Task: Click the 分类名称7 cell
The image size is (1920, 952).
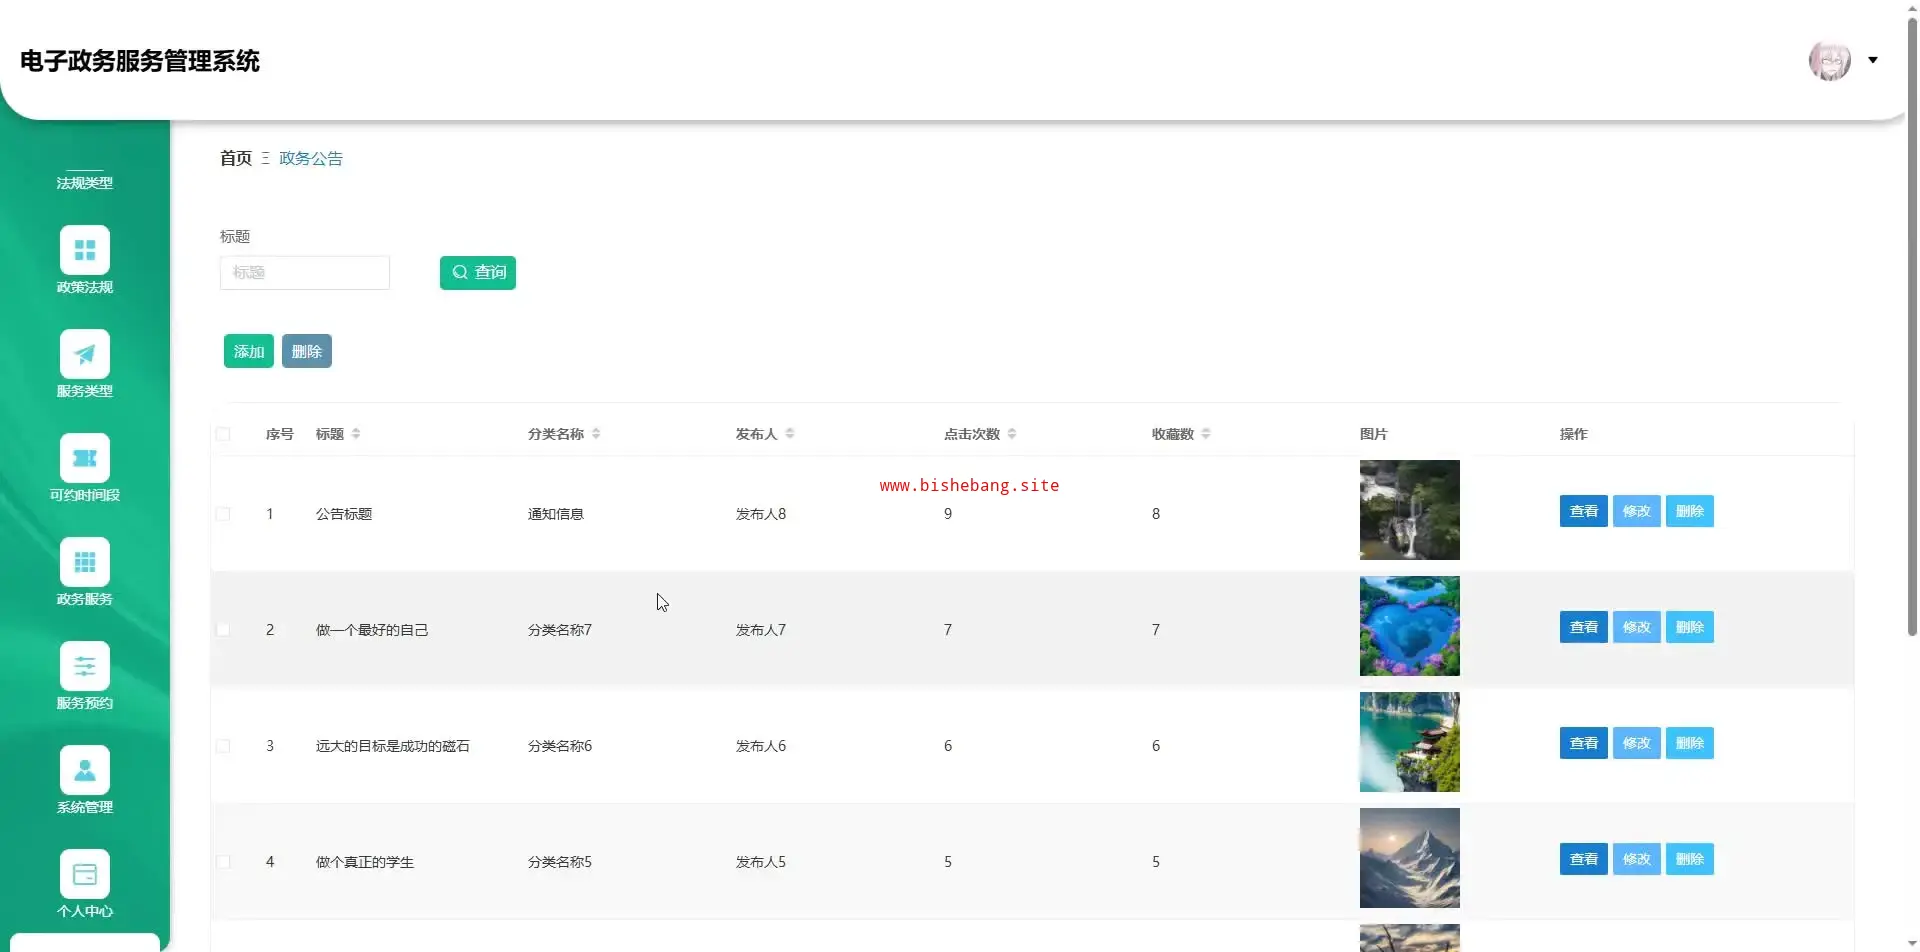Action: click(x=560, y=630)
